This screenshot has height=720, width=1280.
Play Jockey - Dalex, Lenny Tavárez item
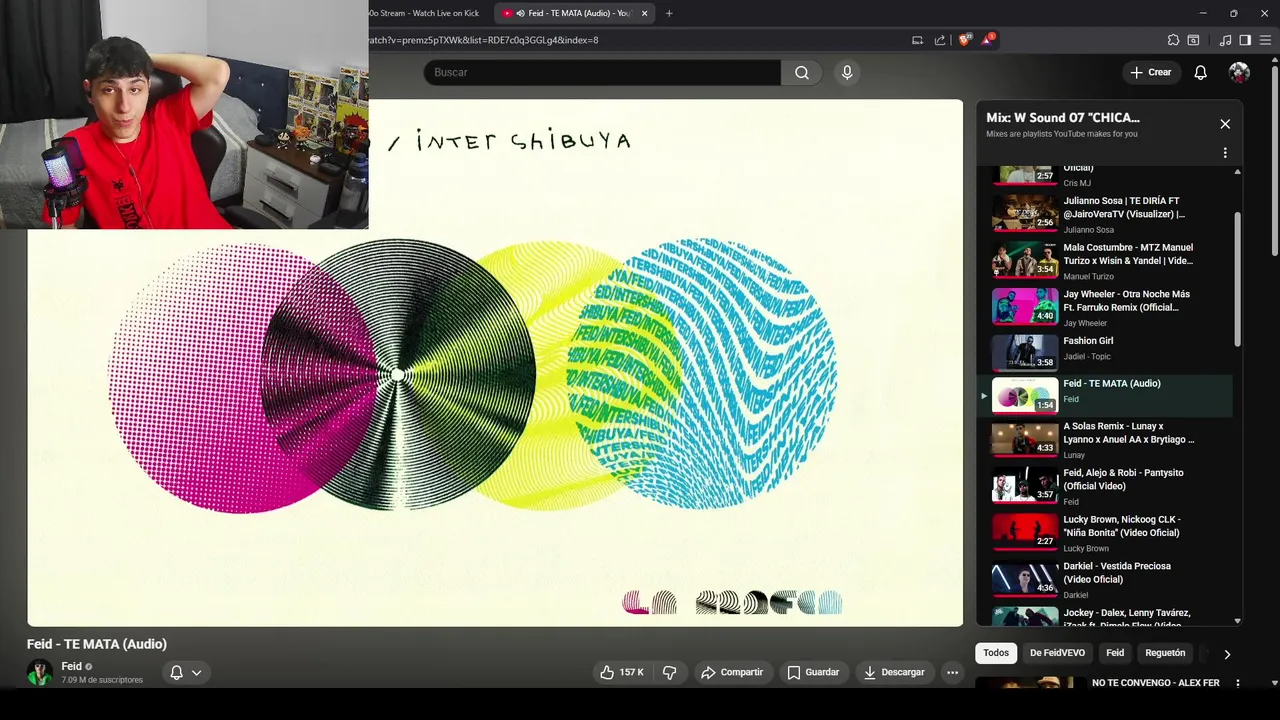pyautogui.click(x=1104, y=616)
